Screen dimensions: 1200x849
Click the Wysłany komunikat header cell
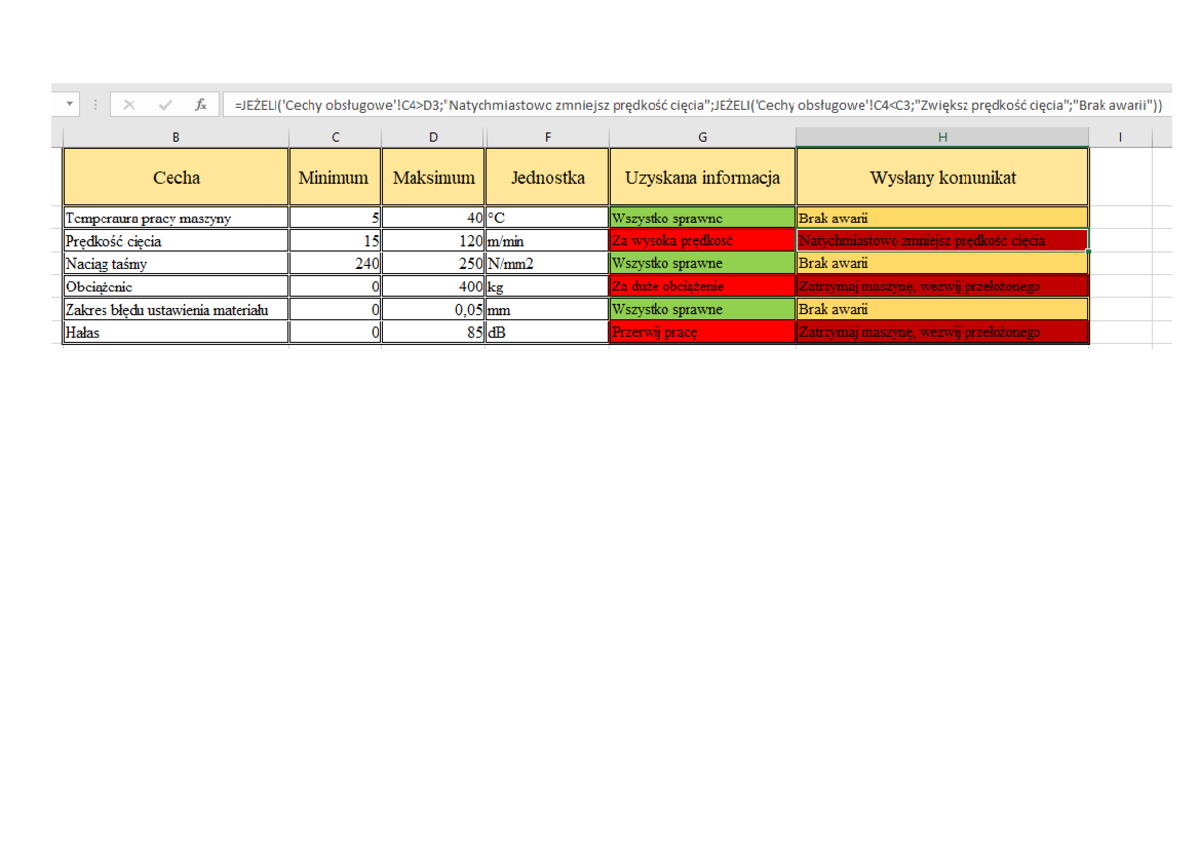(943, 177)
